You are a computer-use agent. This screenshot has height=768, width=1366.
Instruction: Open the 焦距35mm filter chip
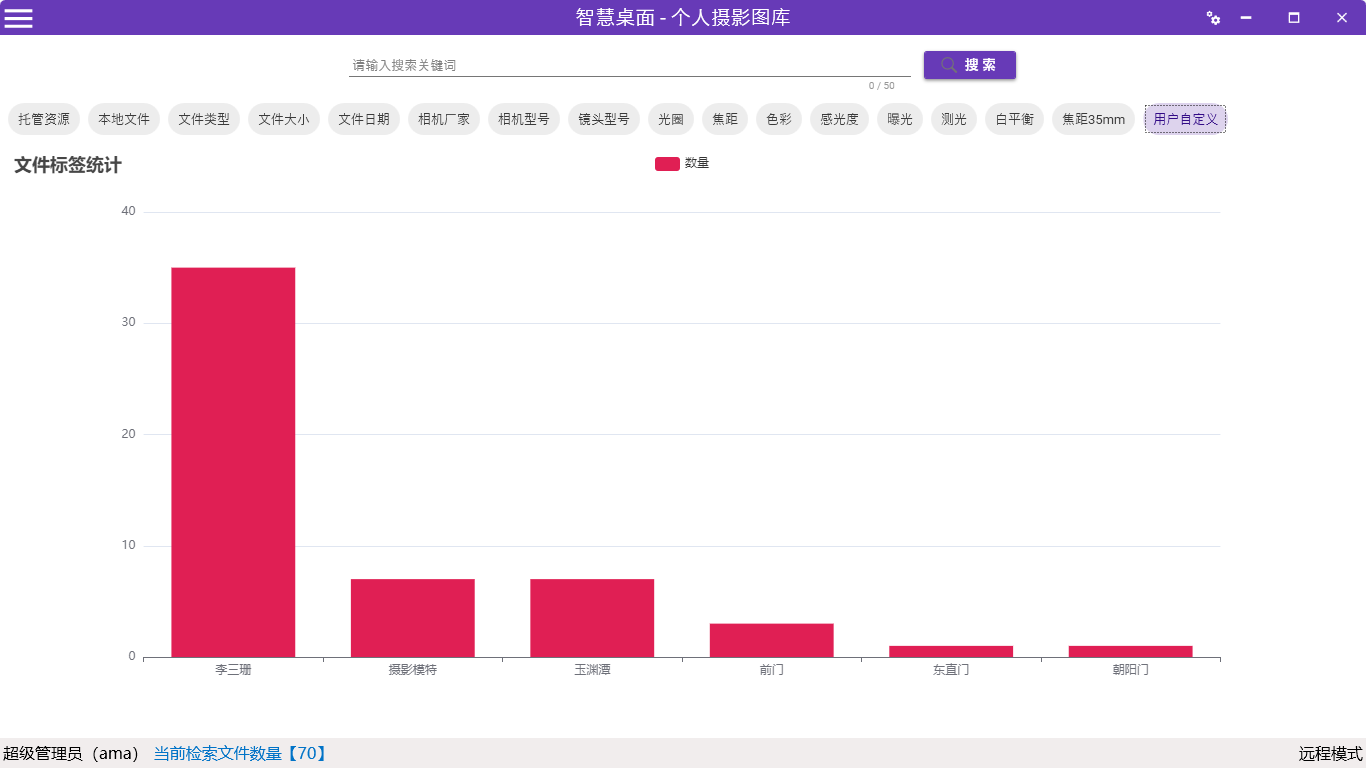click(x=1093, y=119)
